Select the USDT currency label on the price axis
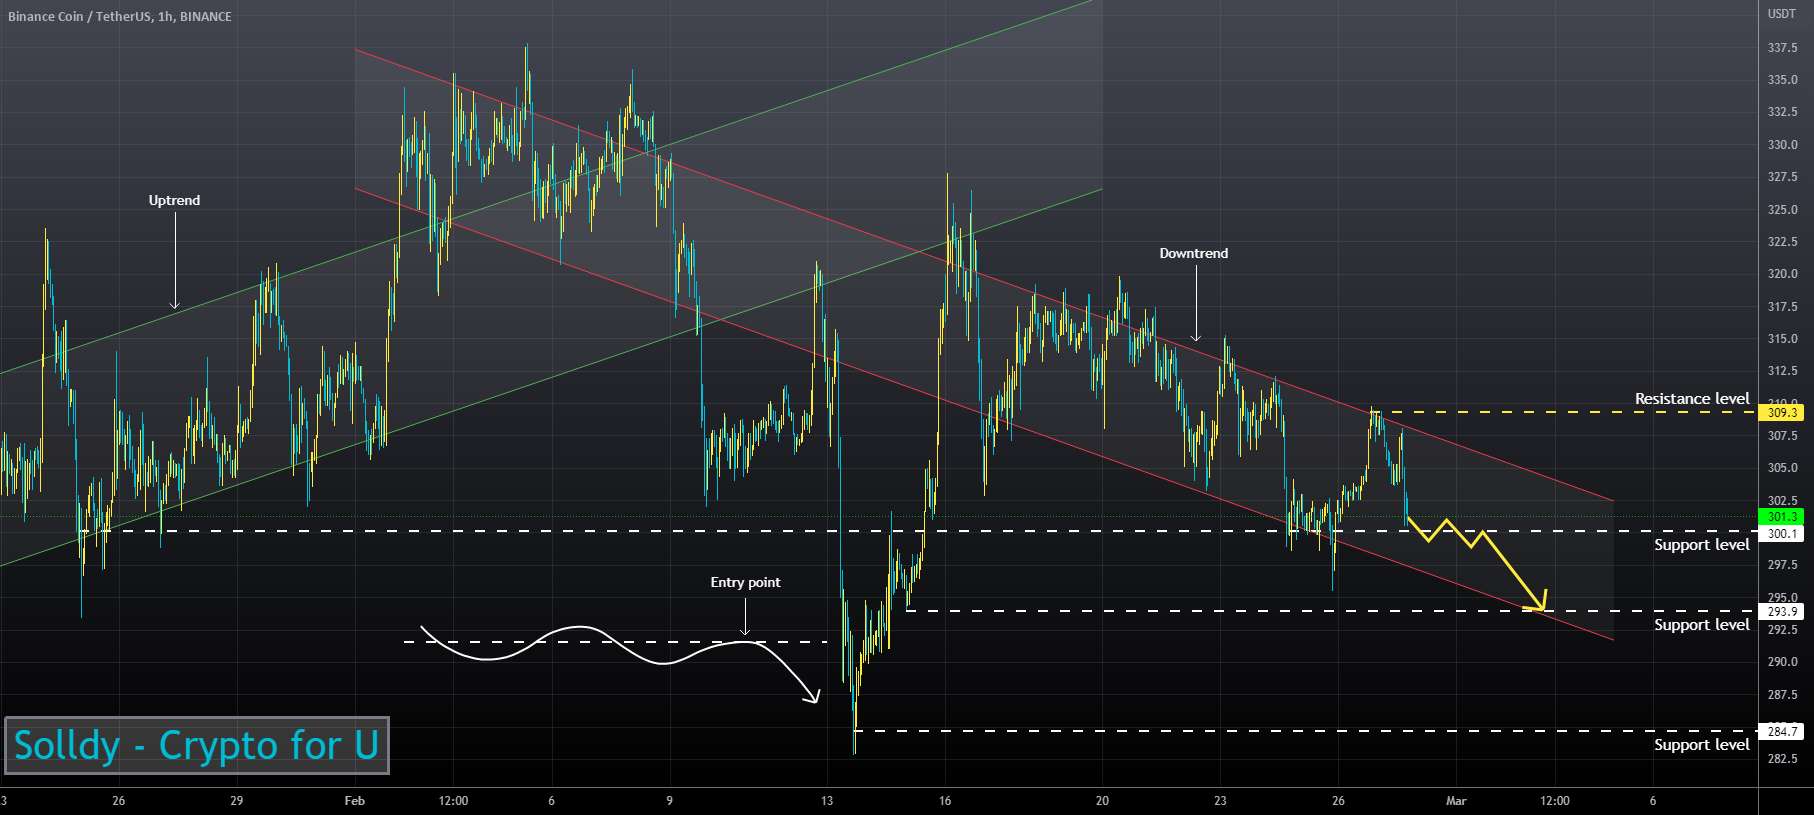This screenshot has width=1814, height=815. click(x=1781, y=14)
